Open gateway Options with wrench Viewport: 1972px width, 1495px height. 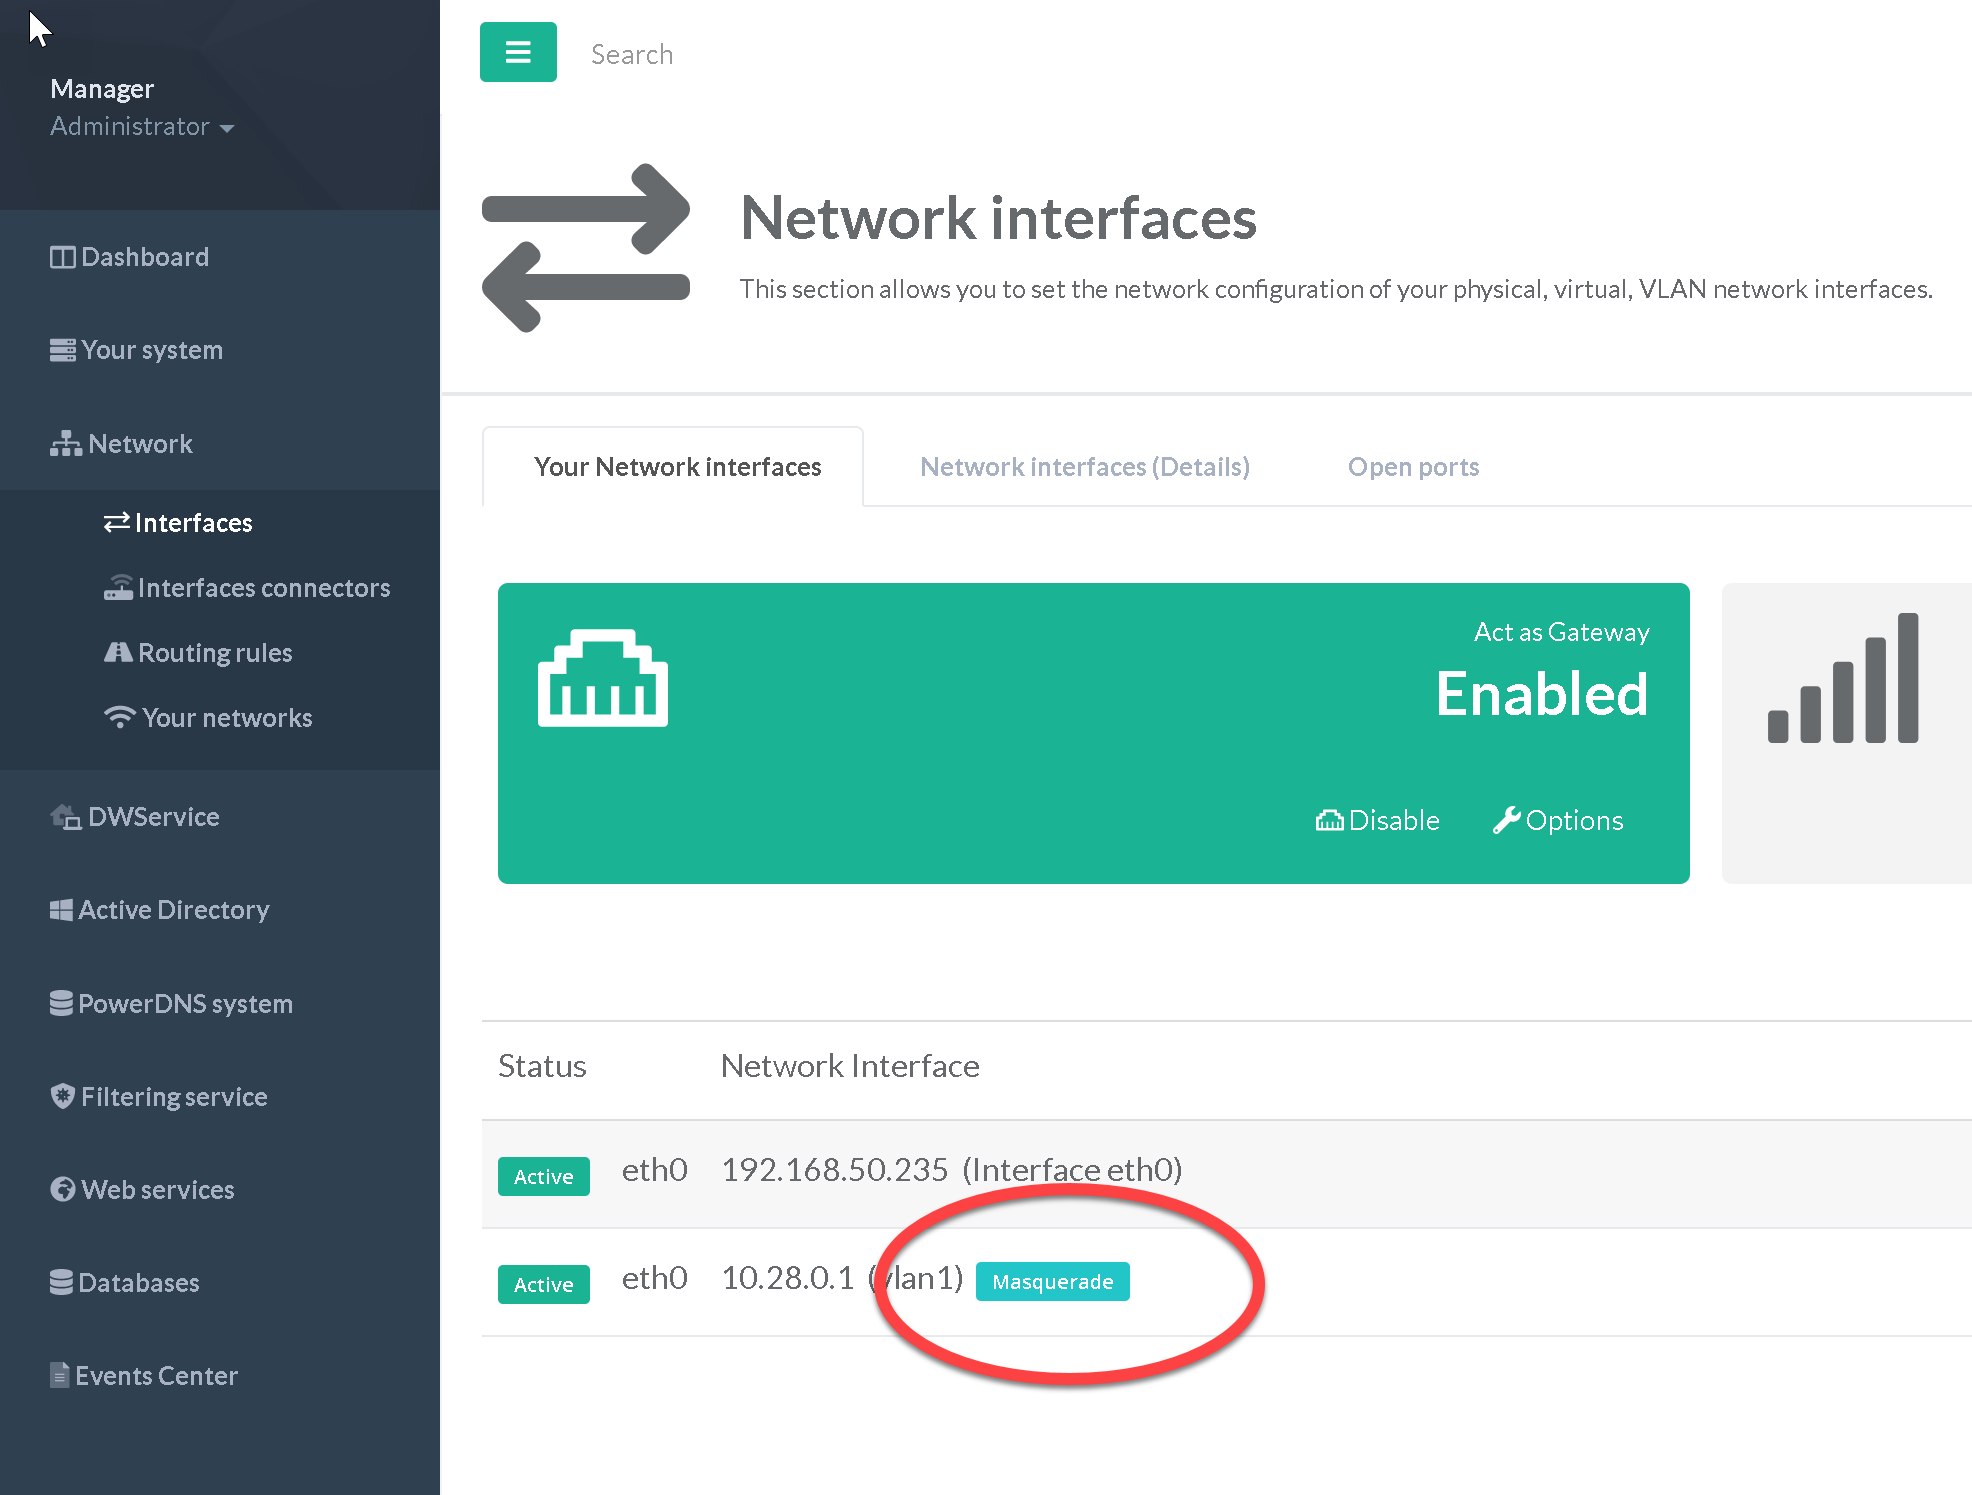click(1558, 820)
